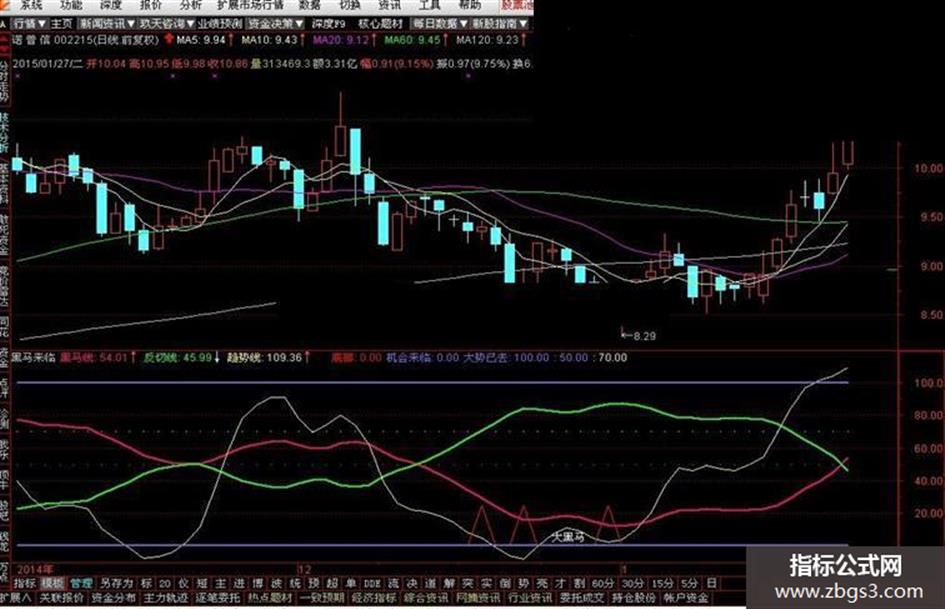This screenshot has height=609, width=945.
Task: Go to the 主页 button
Action: 61,24
